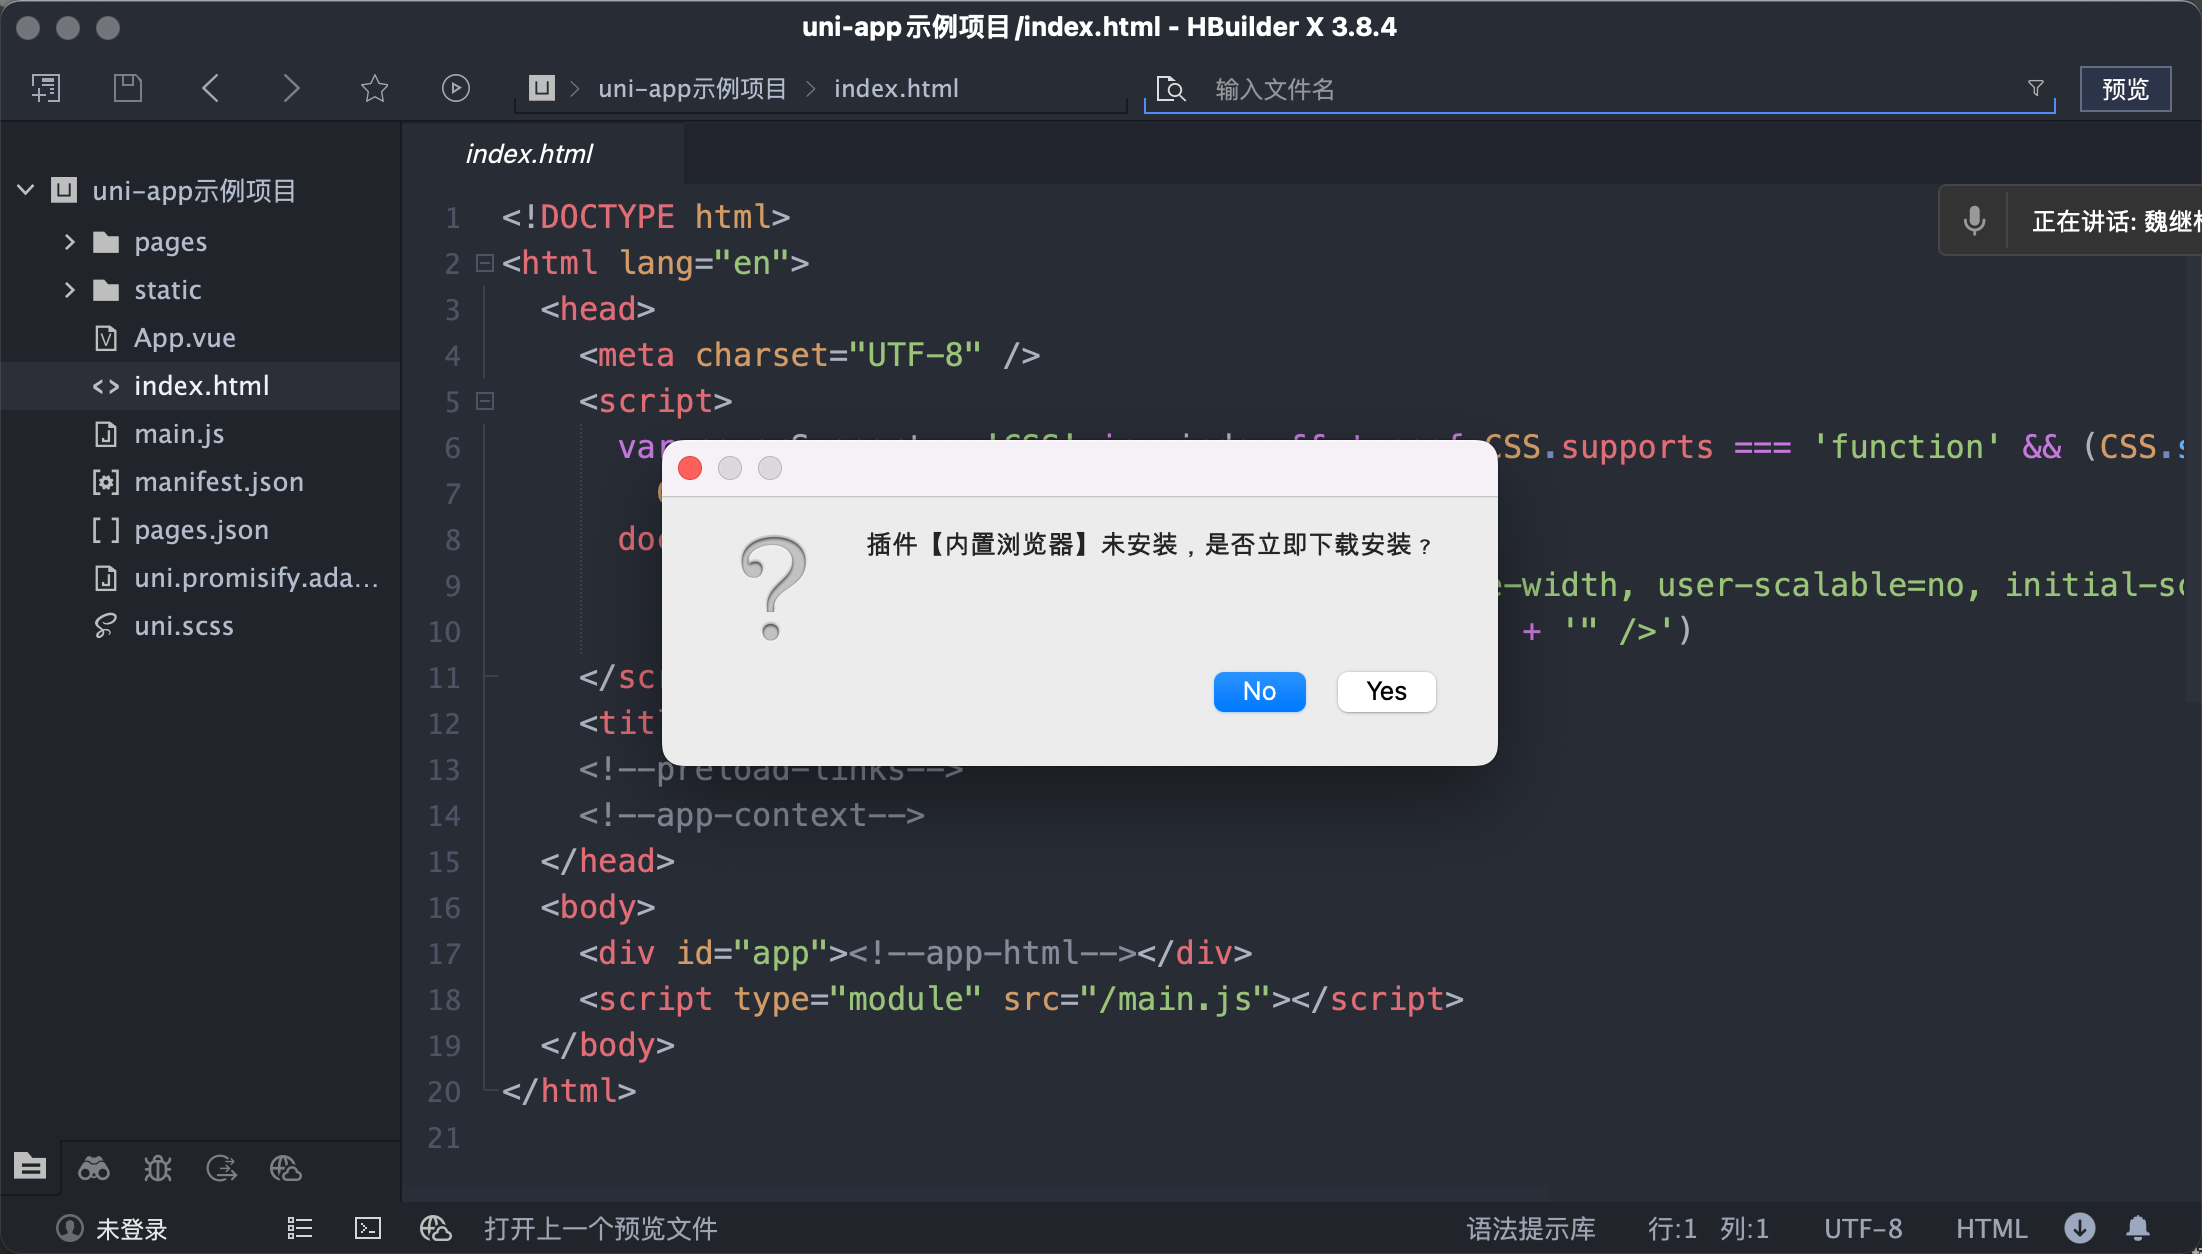Open notifications via the bell icon

point(2139,1228)
